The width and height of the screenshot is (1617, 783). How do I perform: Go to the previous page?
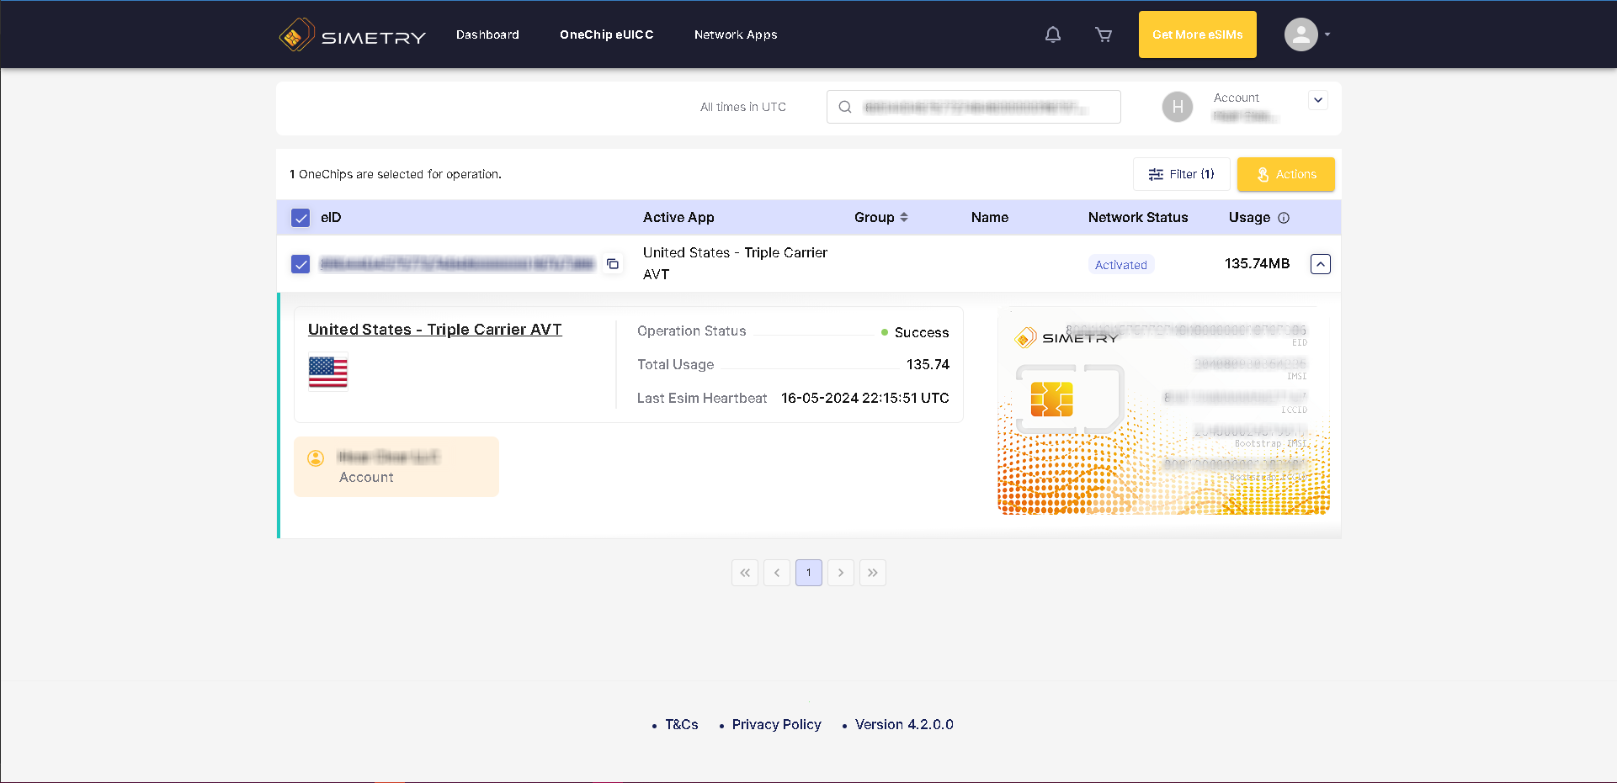point(777,573)
